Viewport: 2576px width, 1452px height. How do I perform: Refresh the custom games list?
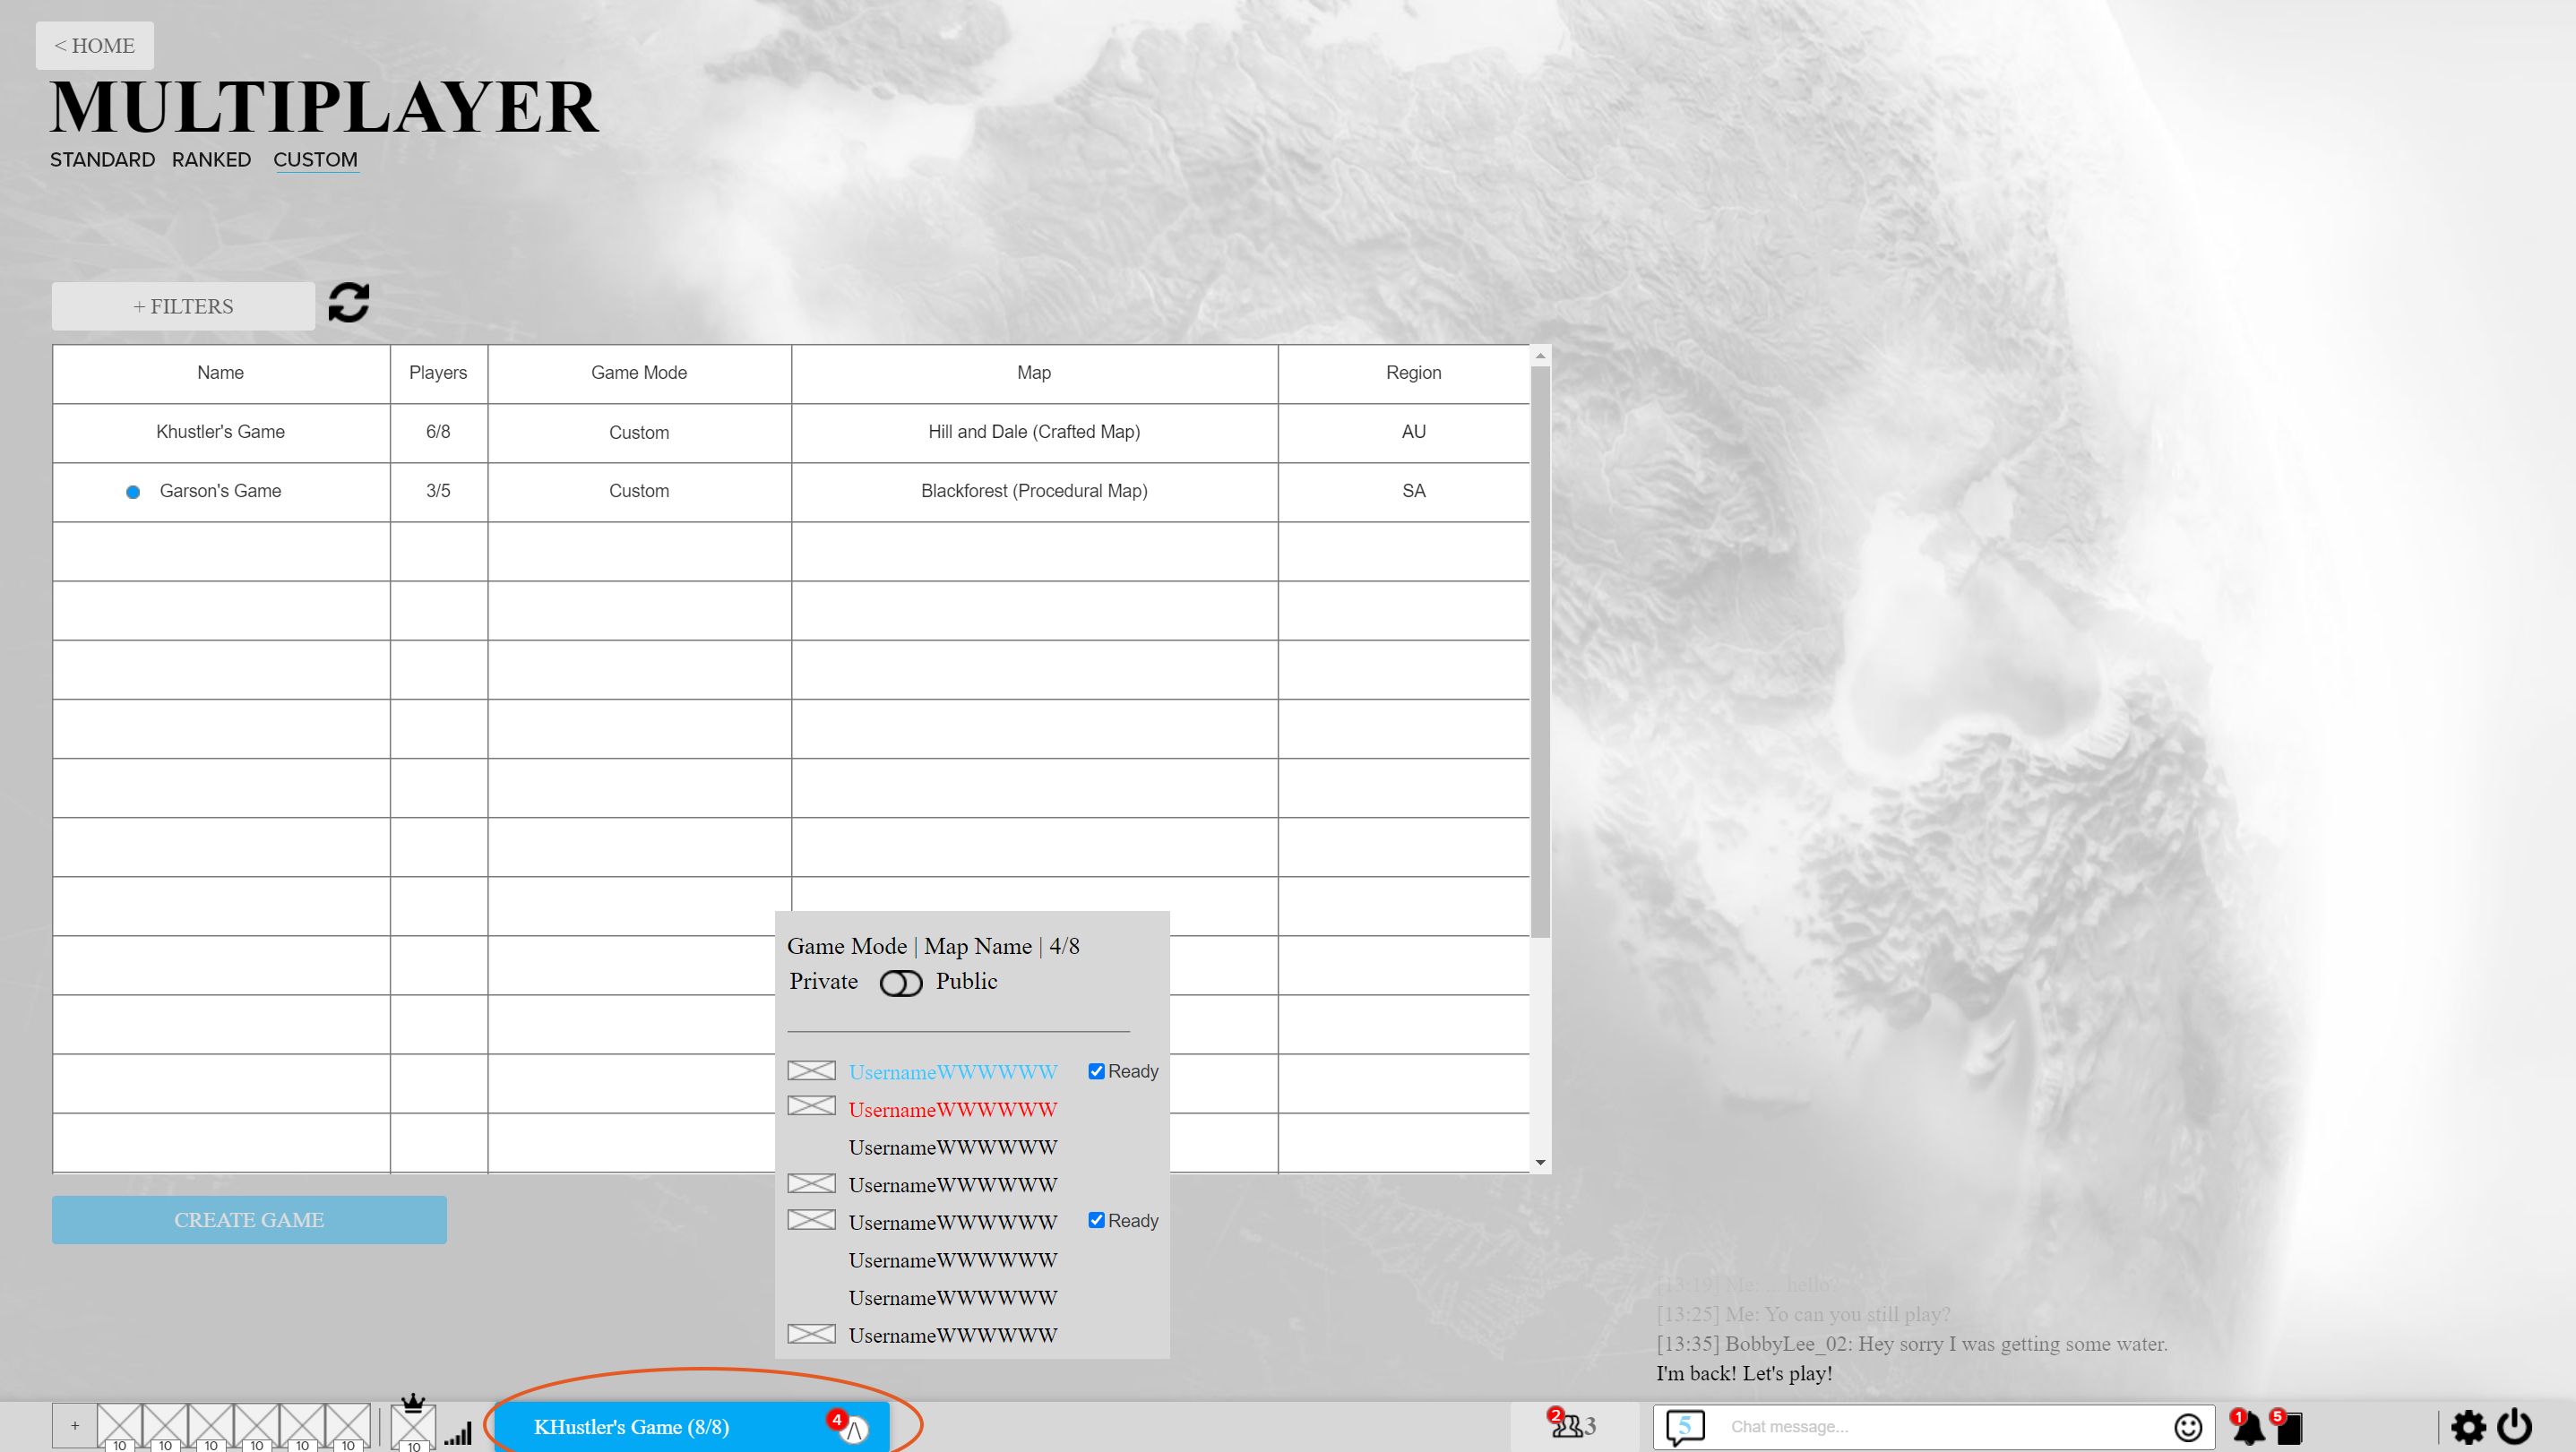(x=348, y=304)
